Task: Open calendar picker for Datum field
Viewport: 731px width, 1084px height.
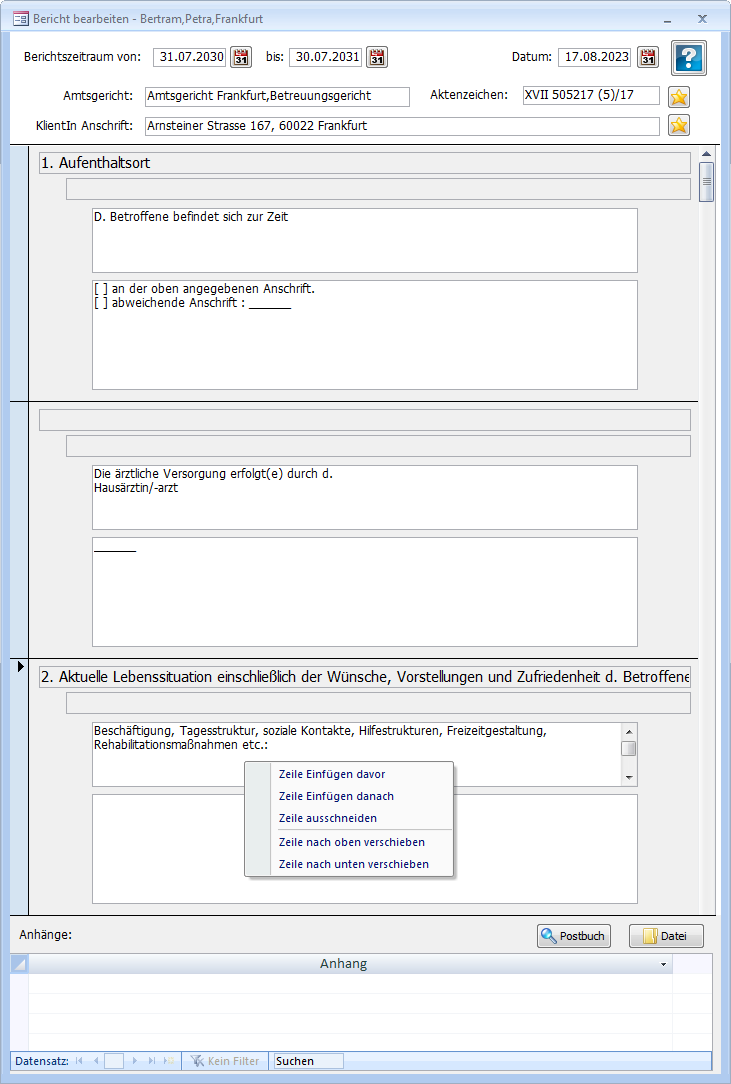Action: pyautogui.click(x=648, y=57)
